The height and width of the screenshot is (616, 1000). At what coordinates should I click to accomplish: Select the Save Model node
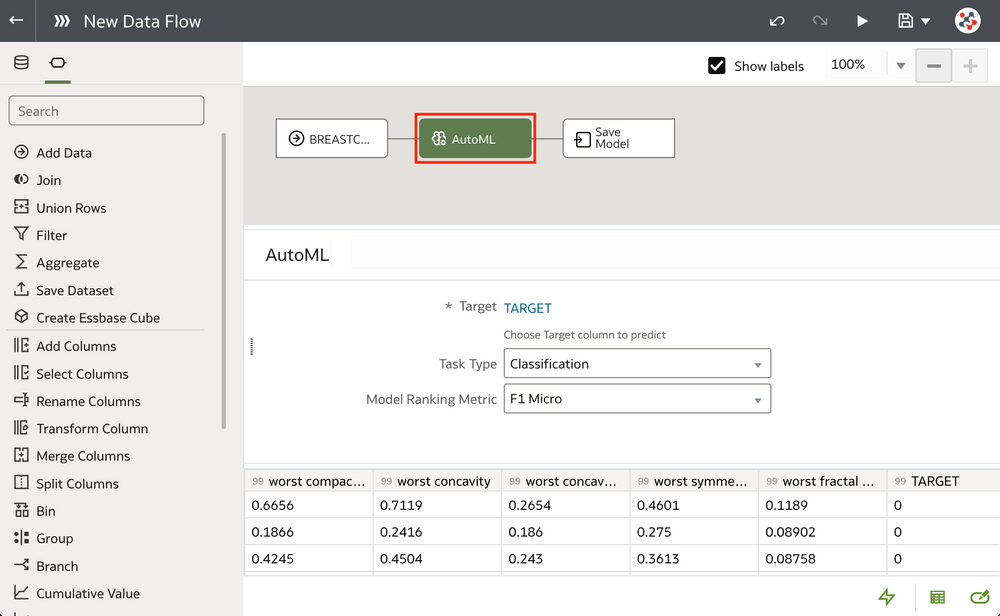(618, 138)
